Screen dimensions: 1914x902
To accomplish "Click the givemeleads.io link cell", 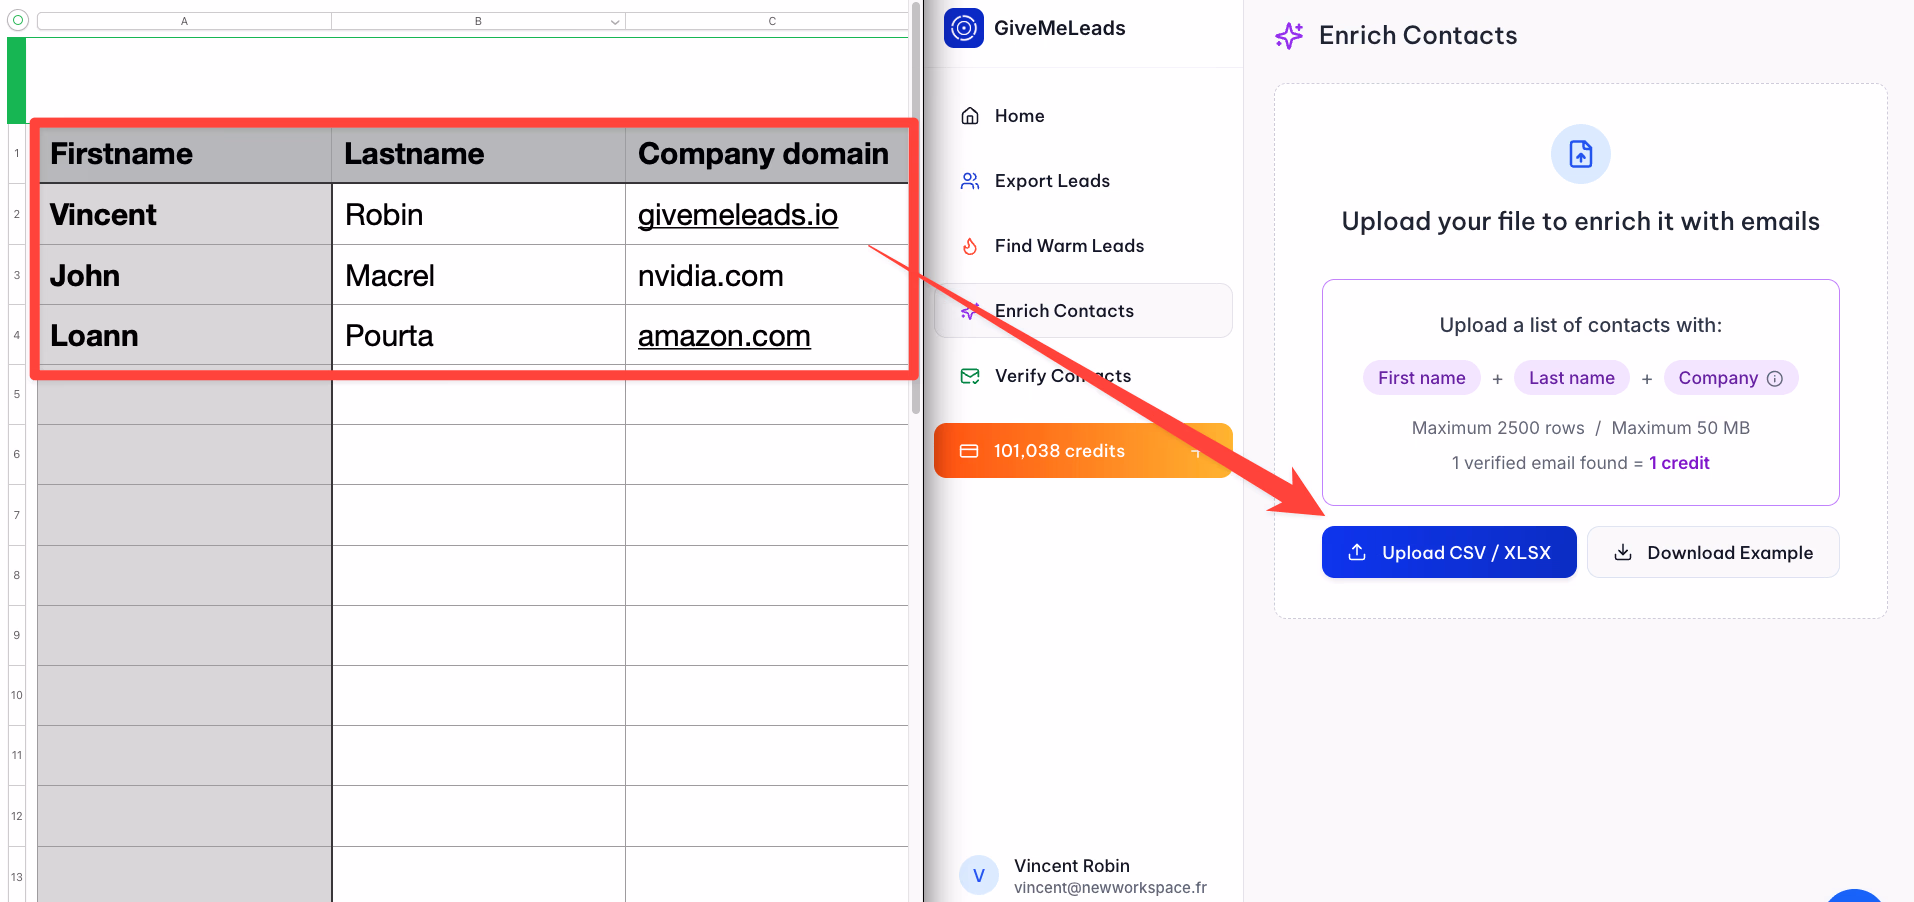I will (738, 215).
